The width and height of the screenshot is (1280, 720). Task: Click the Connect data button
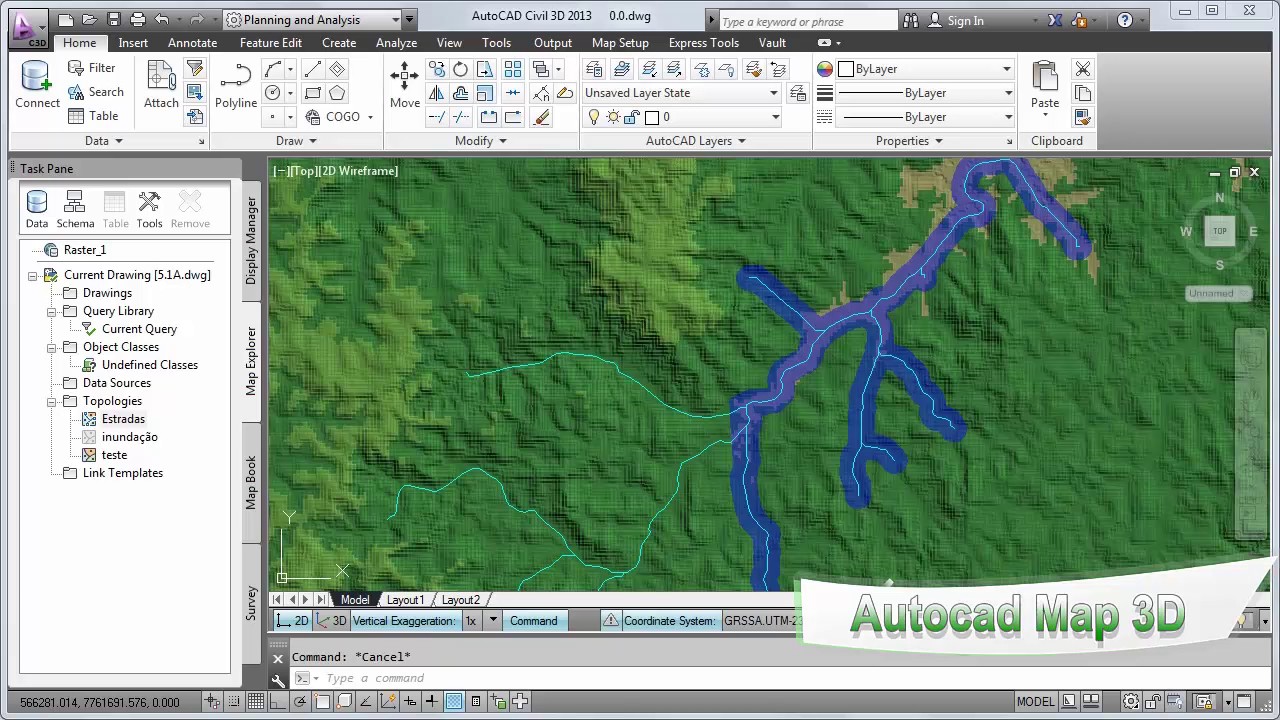point(37,85)
